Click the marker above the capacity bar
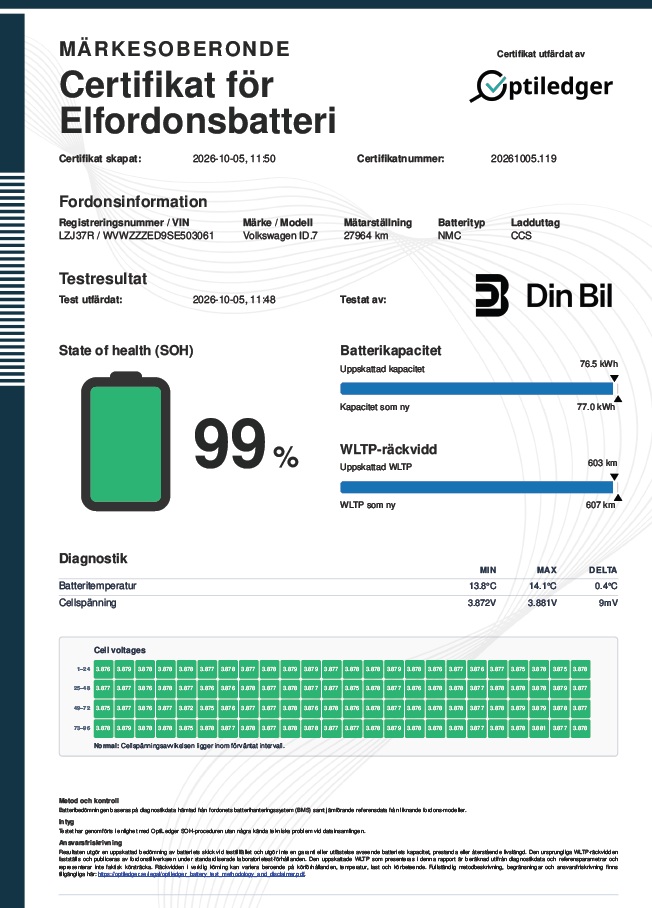Screen dimensions: 652x908 (x=614, y=378)
